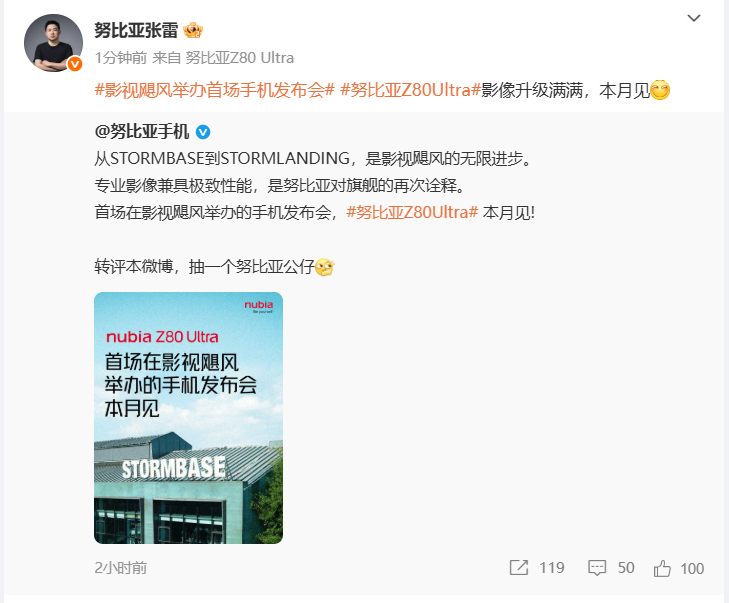Open 努比亚张雷 profile avatar
Image resolution: width=729 pixels, height=603 pixels.
53,43
